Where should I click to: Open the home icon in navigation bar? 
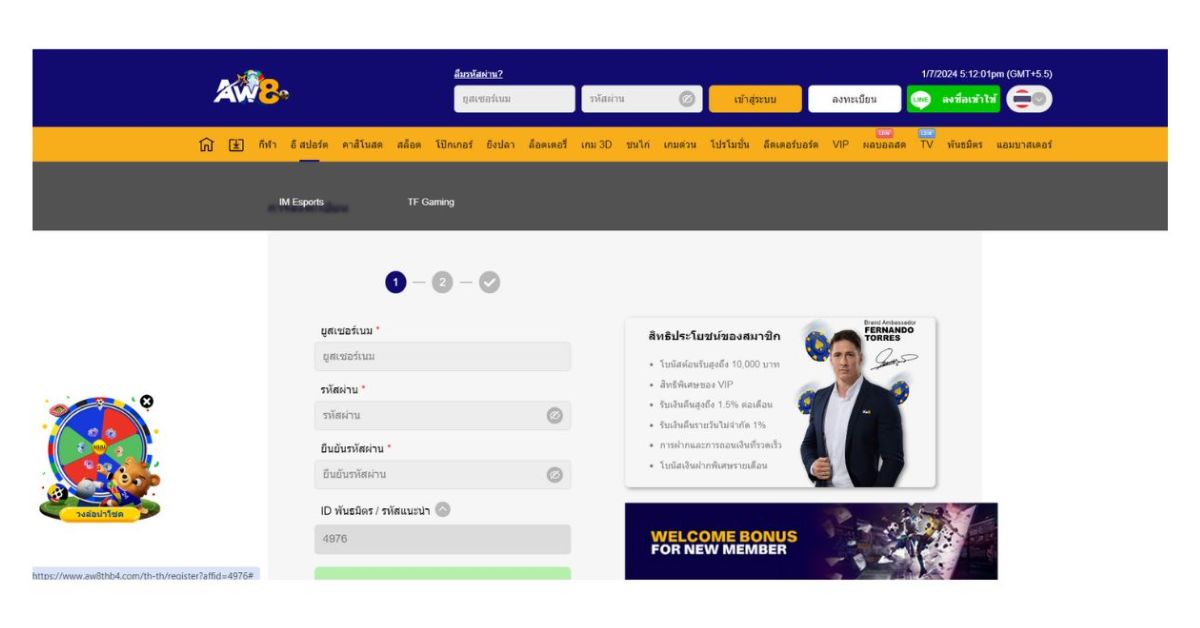[206, 145]
